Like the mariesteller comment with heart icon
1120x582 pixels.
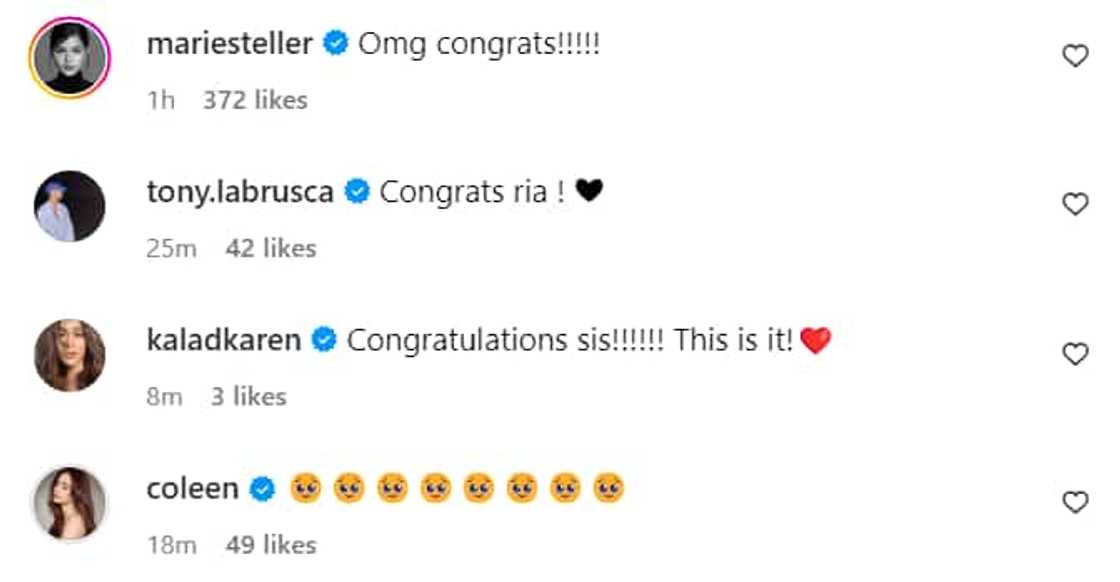pyautogui.click(x=1074, y=57)
